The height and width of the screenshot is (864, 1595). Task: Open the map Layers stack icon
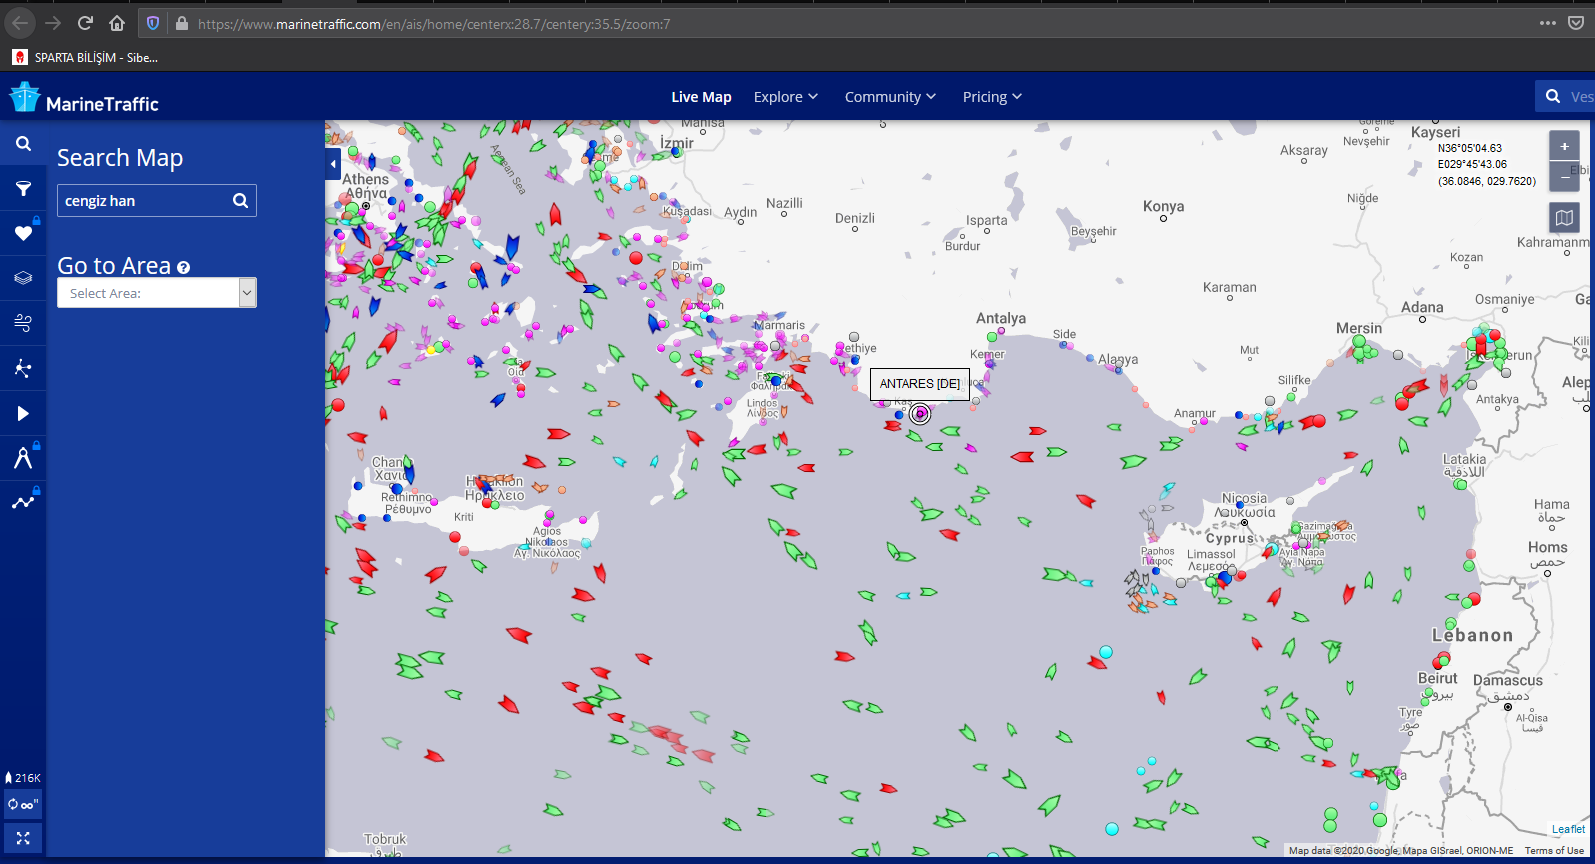point(23,278)
